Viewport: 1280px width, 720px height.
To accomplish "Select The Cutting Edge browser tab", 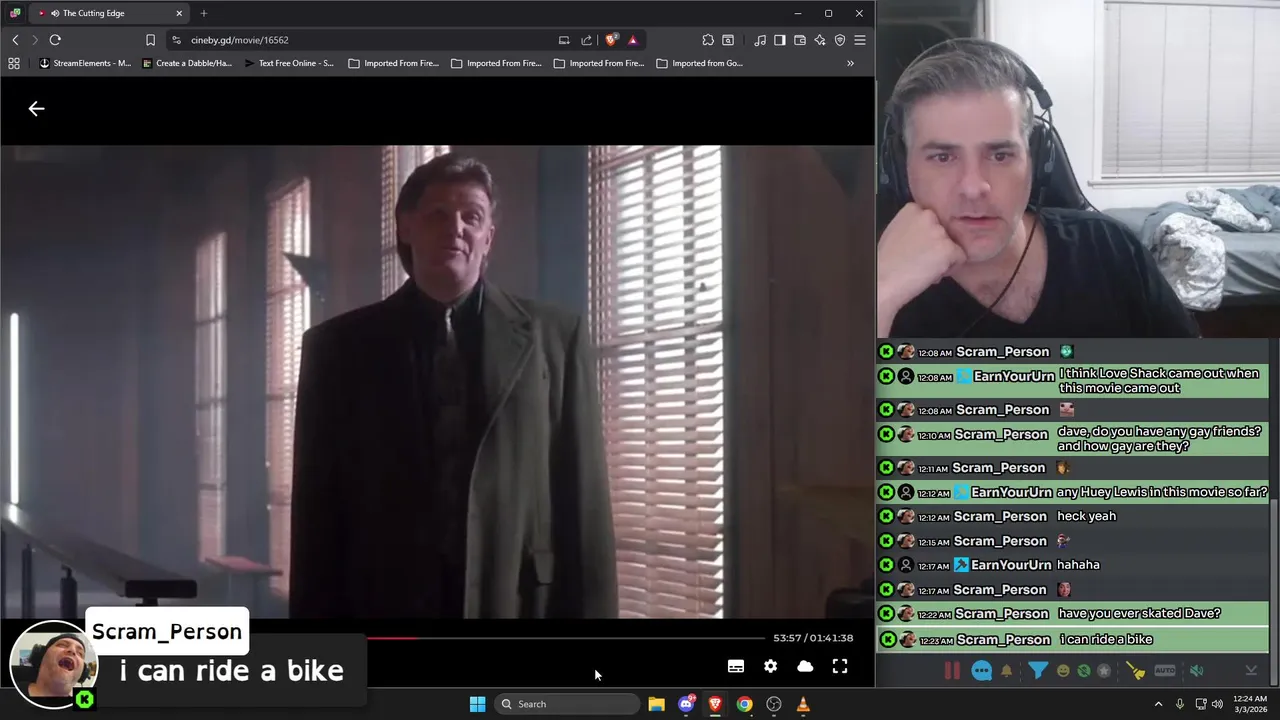I will [x=110, y=13].
